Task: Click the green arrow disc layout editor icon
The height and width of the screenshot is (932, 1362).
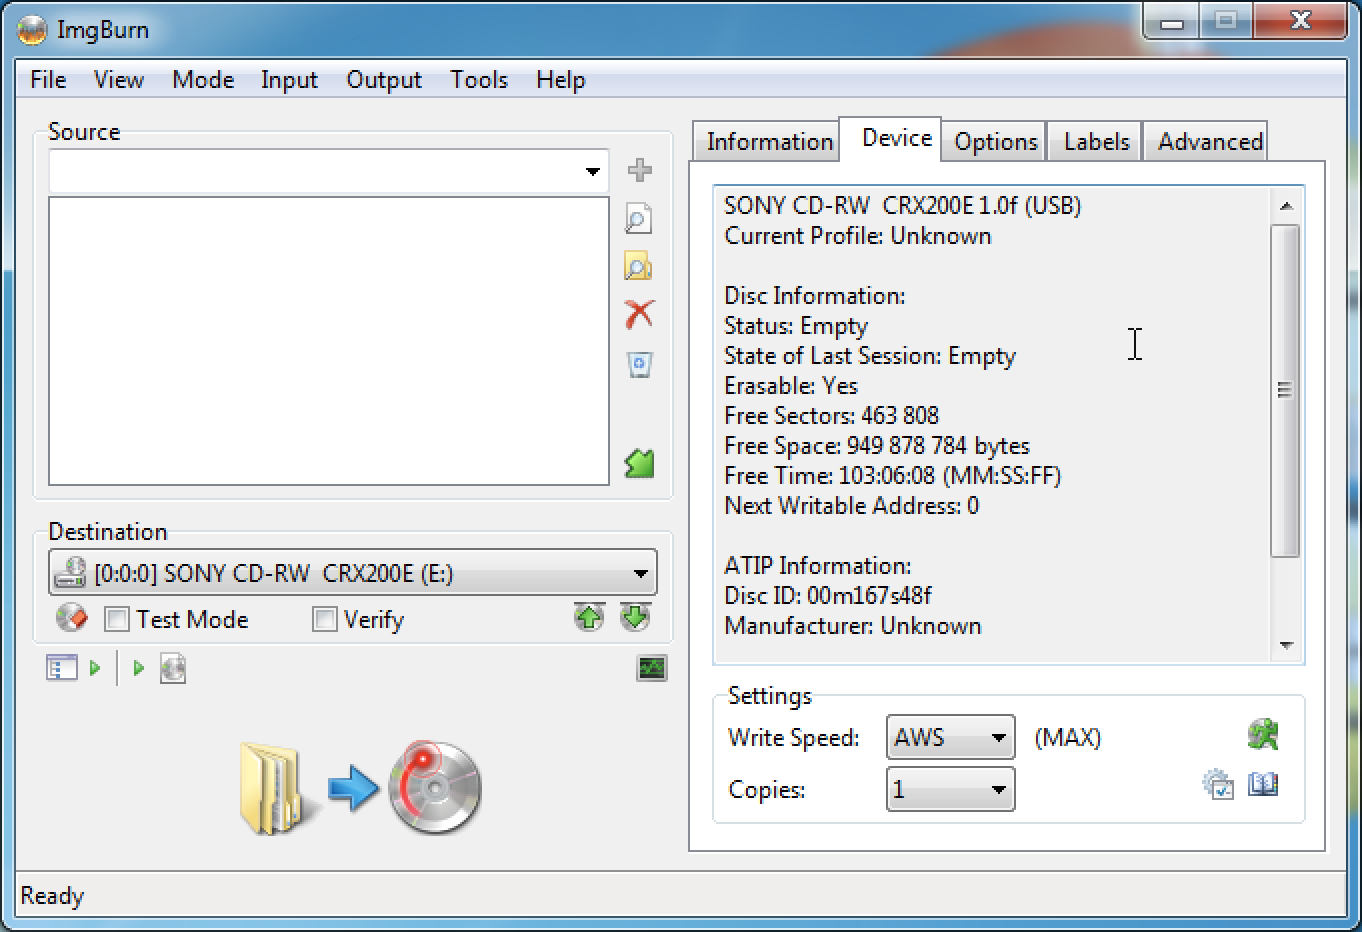Action: click(639, 463)
